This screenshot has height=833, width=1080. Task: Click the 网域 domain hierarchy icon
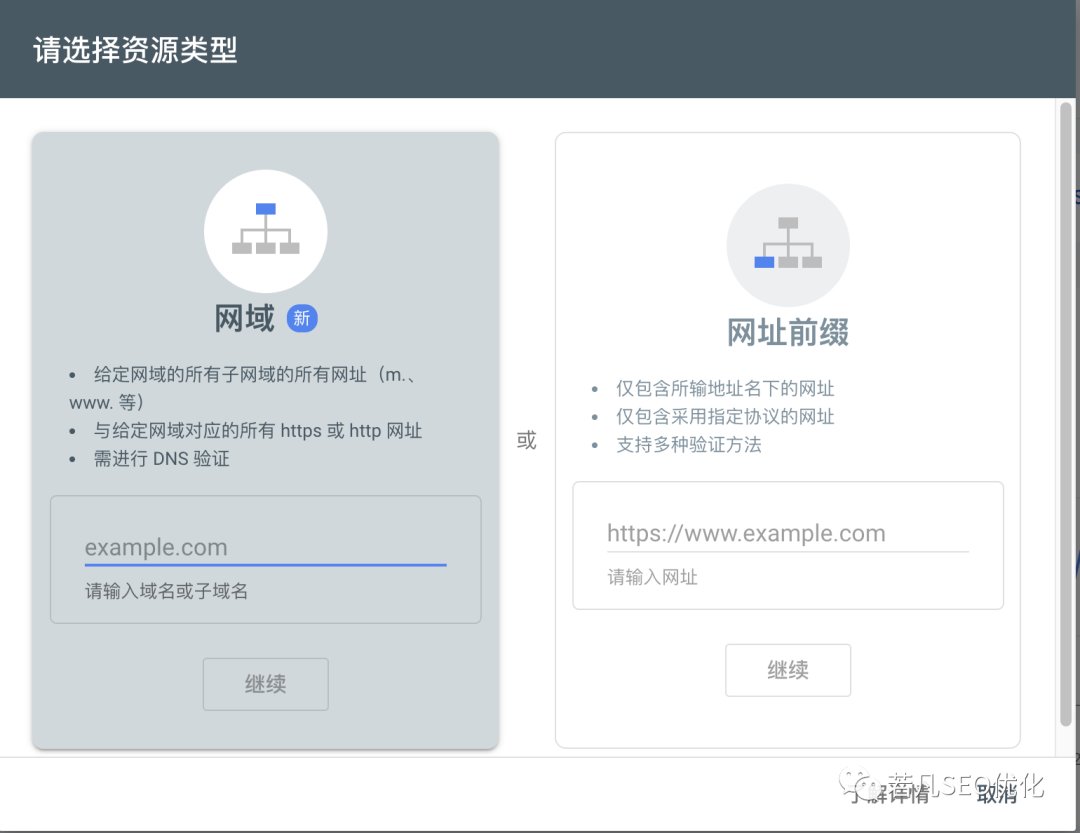click(265, 231)
